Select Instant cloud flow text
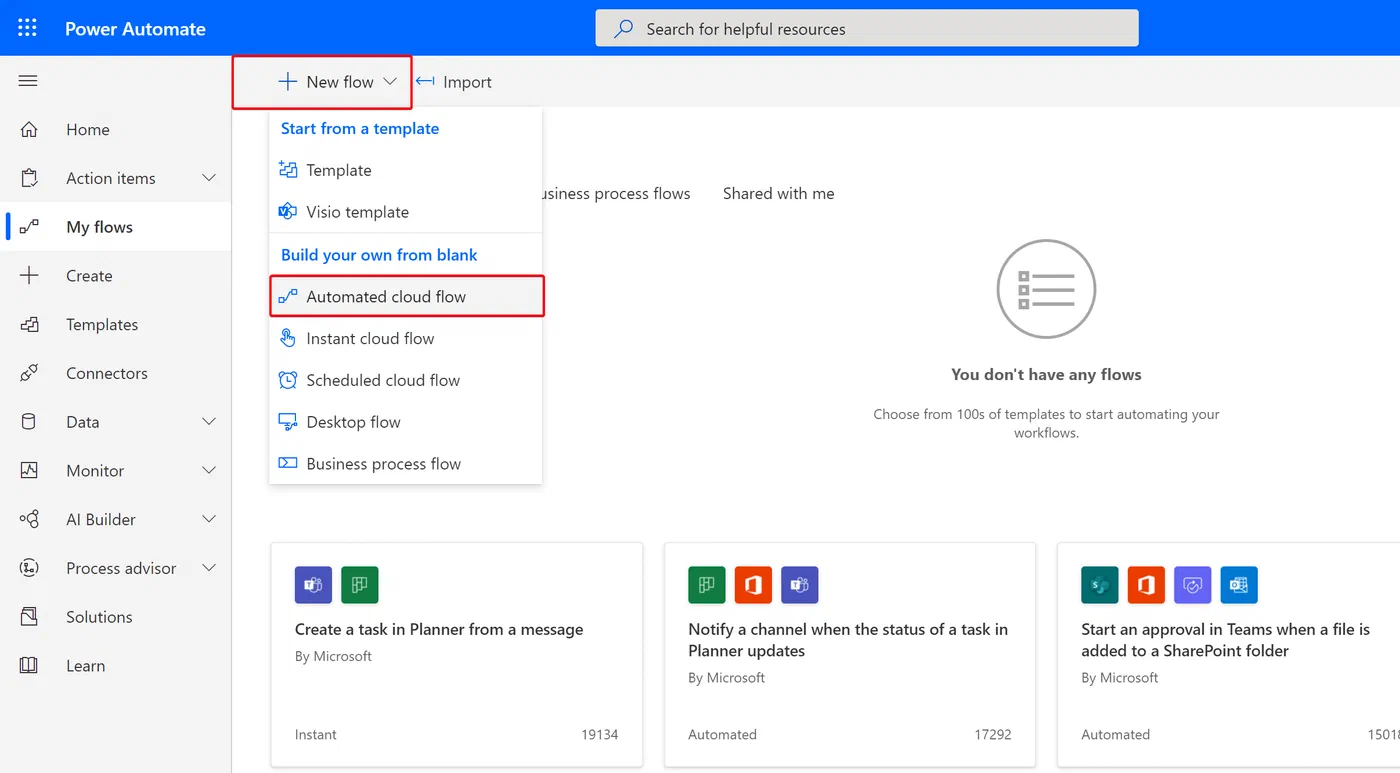Screen dimensions: 1400x773 tap(370, 338)
